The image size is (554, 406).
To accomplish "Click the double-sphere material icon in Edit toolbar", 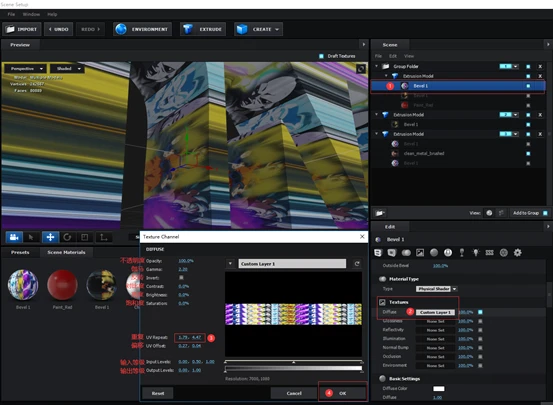I will coord(406,252).
